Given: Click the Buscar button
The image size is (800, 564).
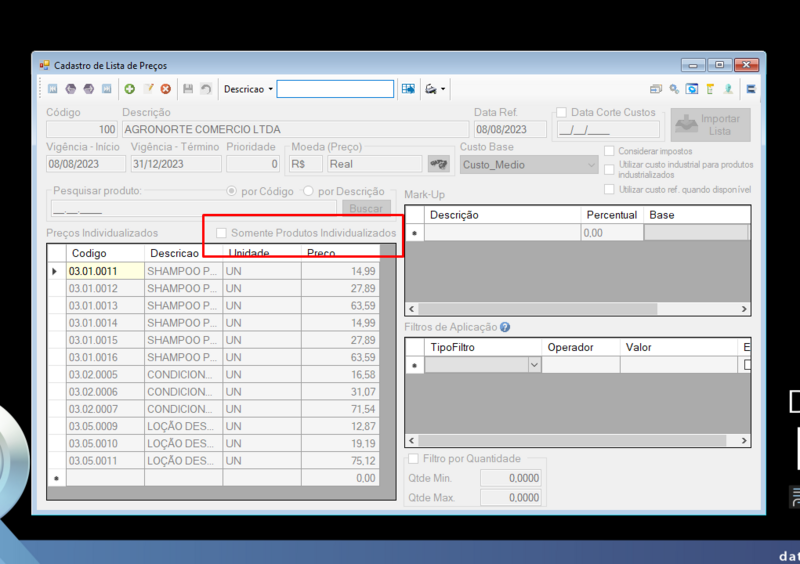Looking at the screenshot, I should tap(366, 208).
